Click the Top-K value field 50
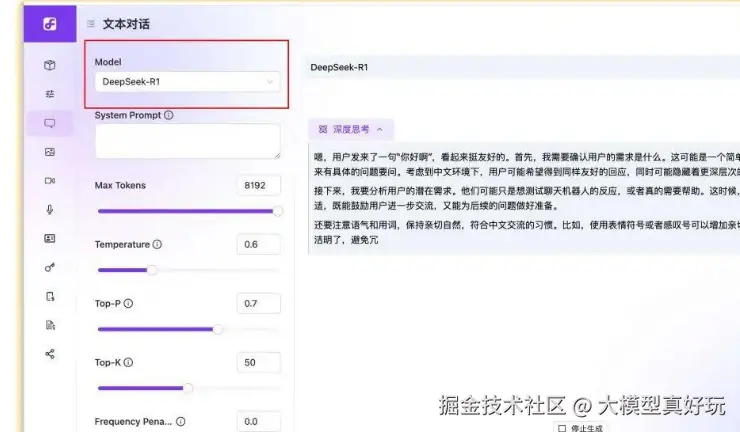Image resolution: width=740 pixels, height=432 pixels. pos(259,362)
